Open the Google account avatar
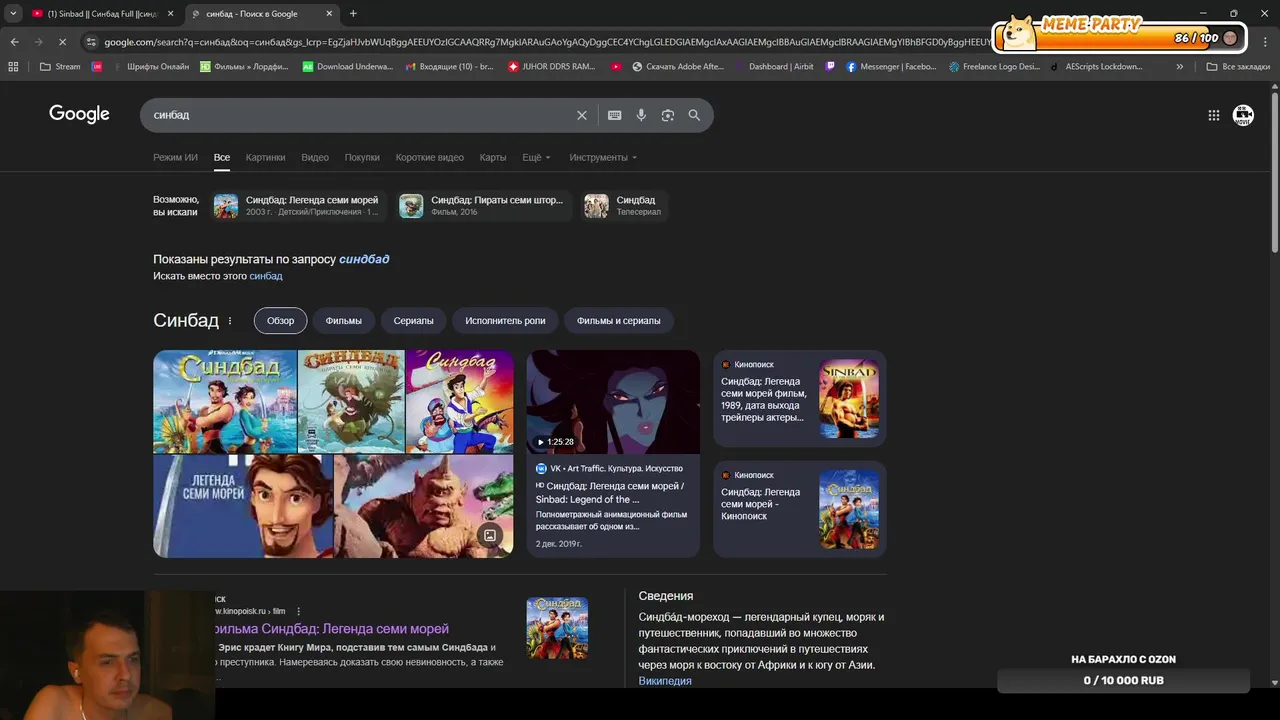 [x=1243, y=115]
